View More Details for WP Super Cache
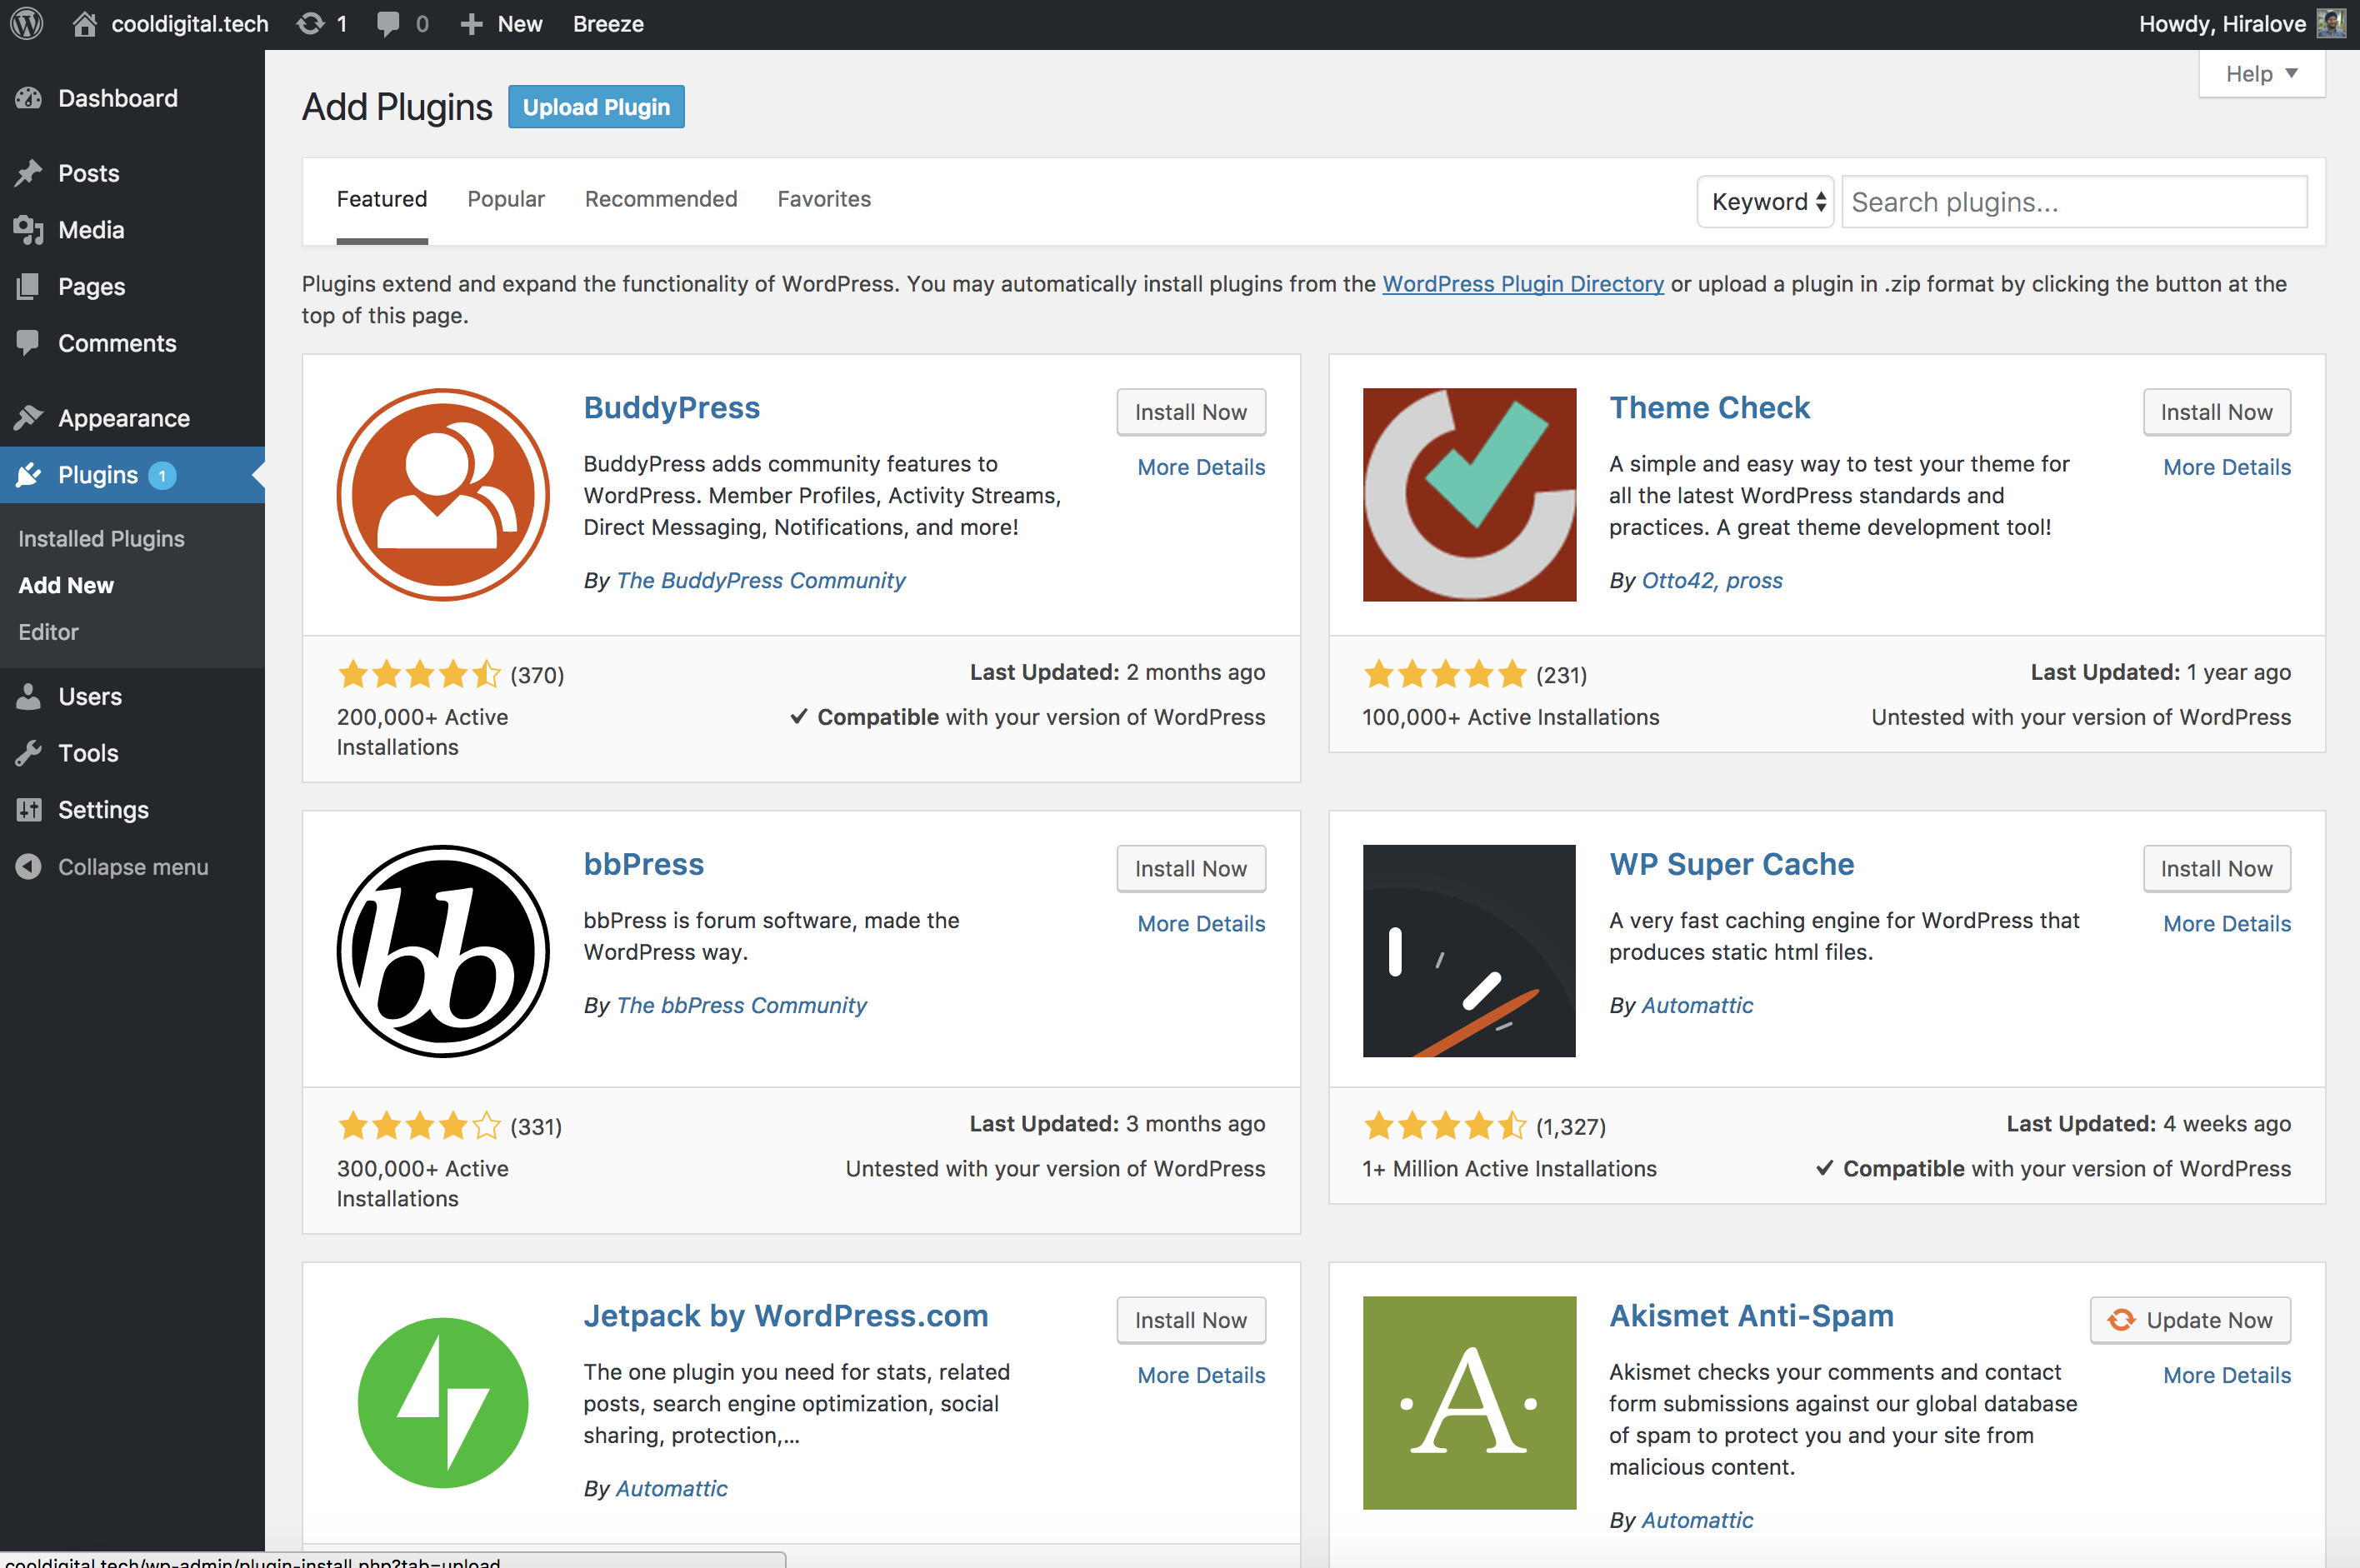Screen dimensions: 2360x1568 (x=2227, y=924)
